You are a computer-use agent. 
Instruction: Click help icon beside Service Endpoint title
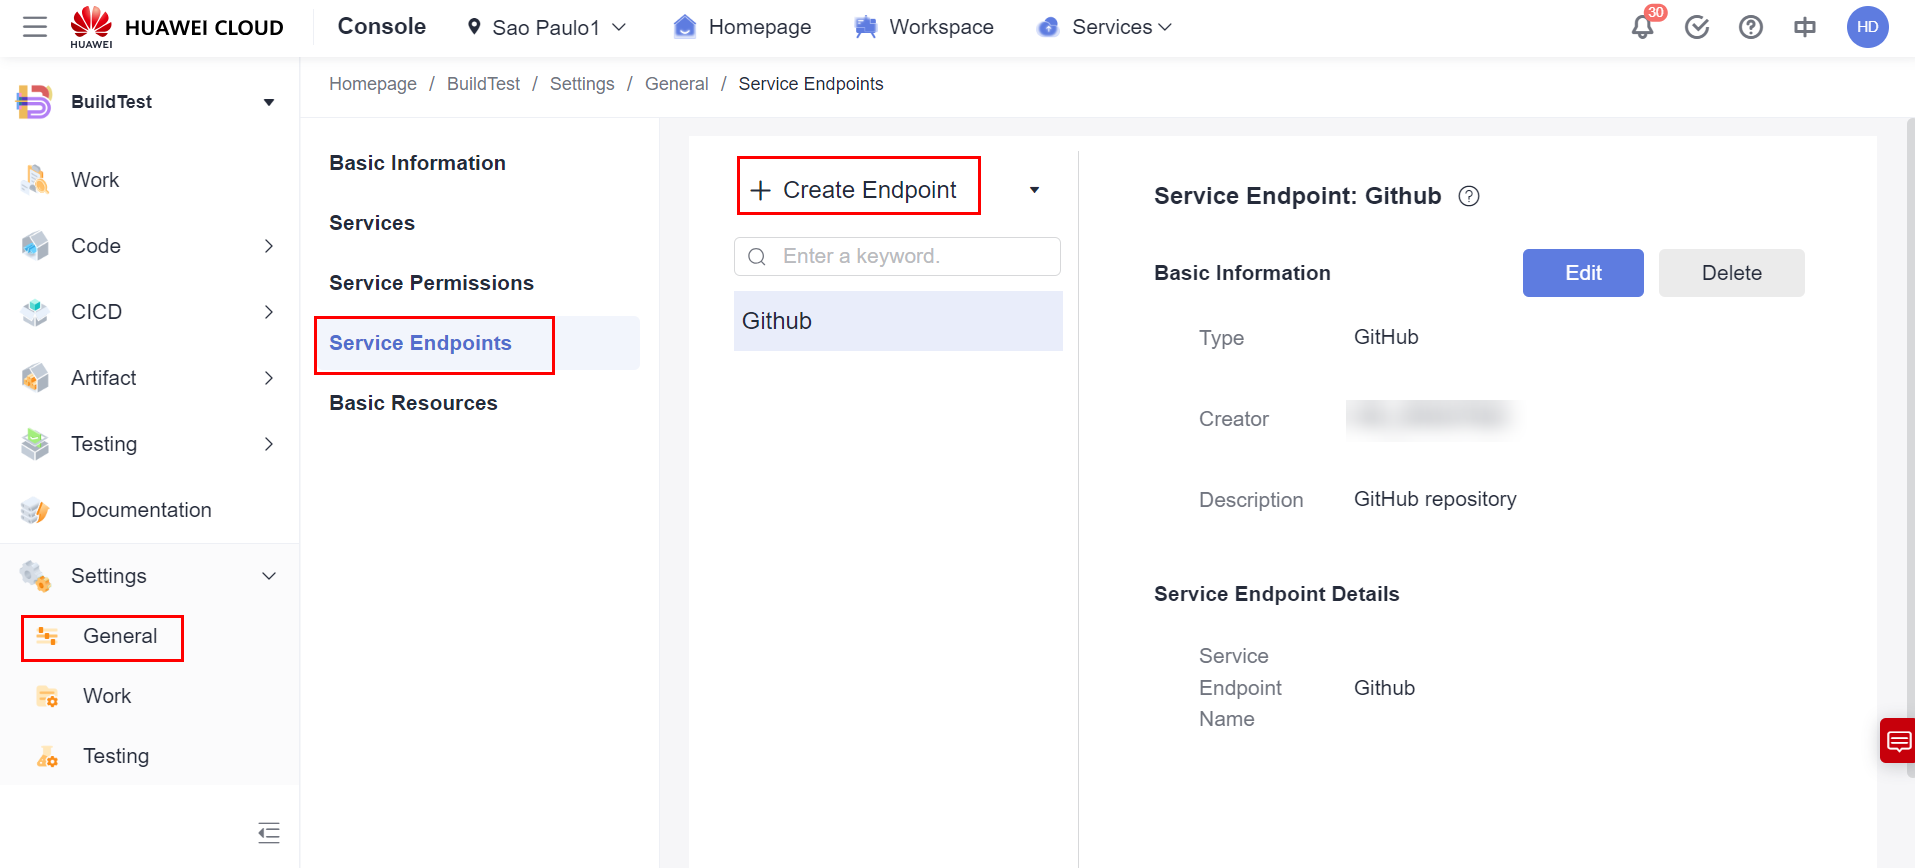(1468, 196)
